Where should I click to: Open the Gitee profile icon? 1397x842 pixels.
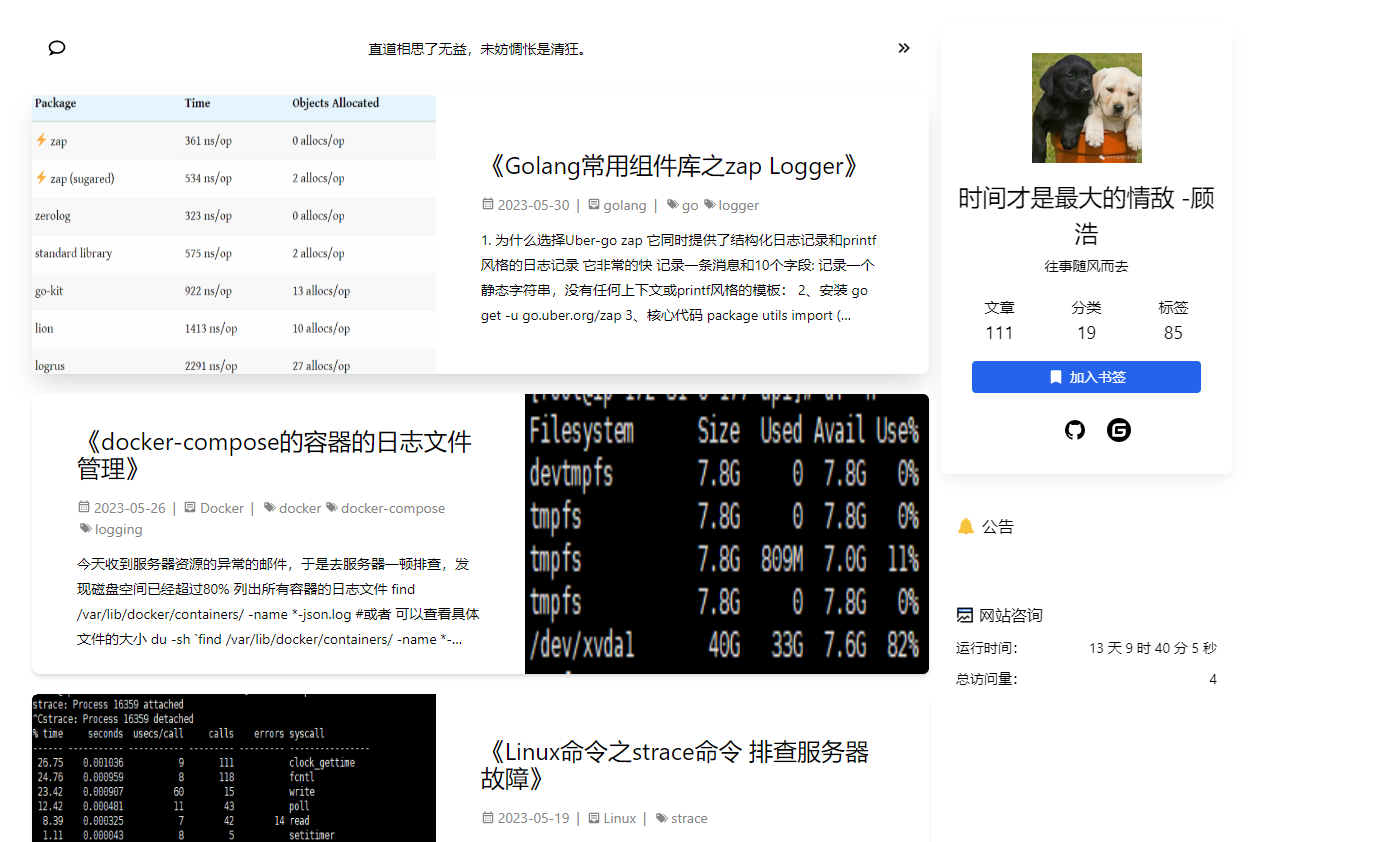(1119, 430)
